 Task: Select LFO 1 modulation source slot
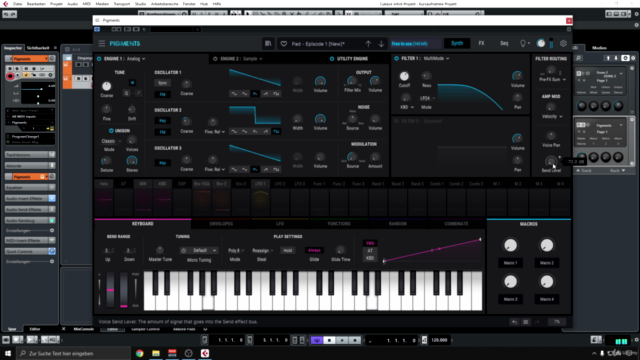coord(260,197)
